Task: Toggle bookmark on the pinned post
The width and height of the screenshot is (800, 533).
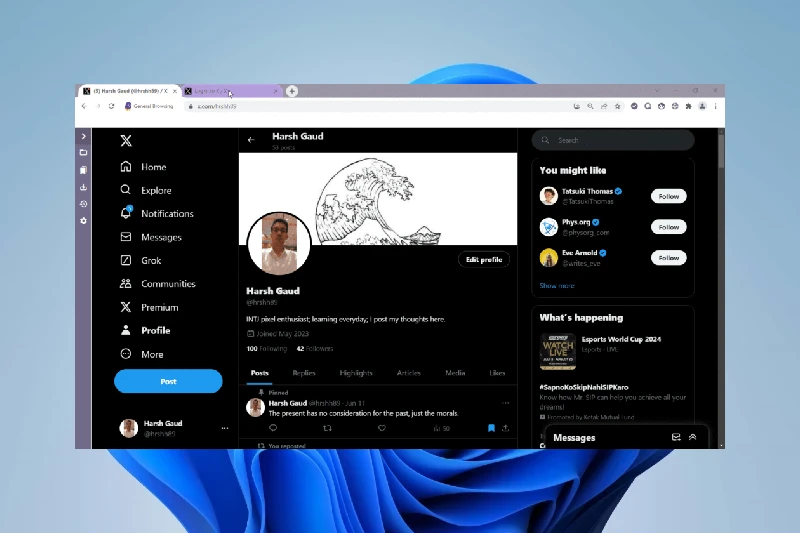Action: click(491, 428)
